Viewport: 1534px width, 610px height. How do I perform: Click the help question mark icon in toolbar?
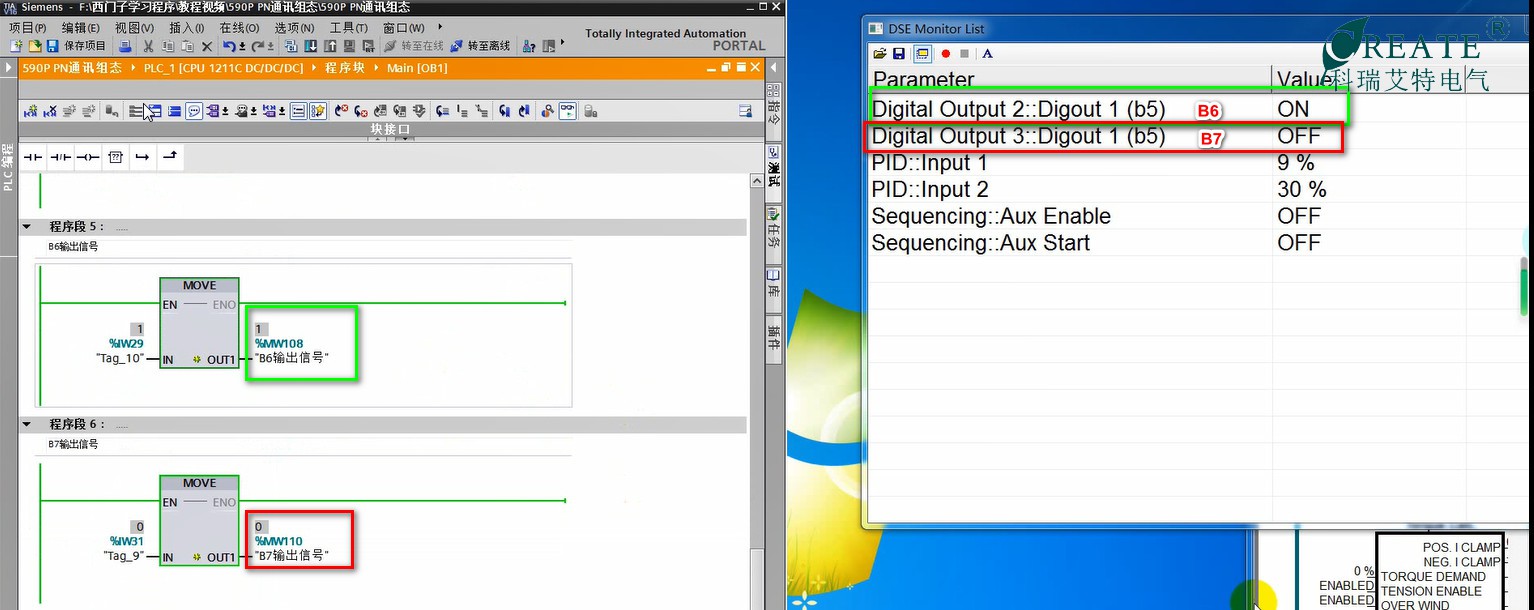(x=528, y=46)
